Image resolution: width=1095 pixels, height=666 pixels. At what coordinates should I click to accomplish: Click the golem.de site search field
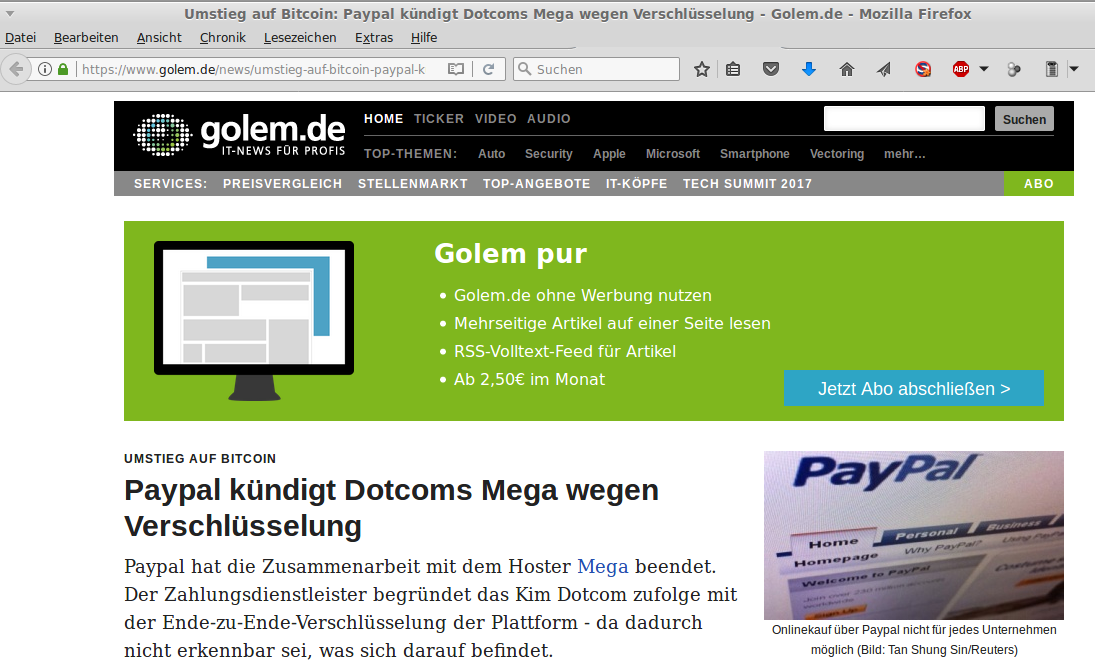click(x=904, y=119)
